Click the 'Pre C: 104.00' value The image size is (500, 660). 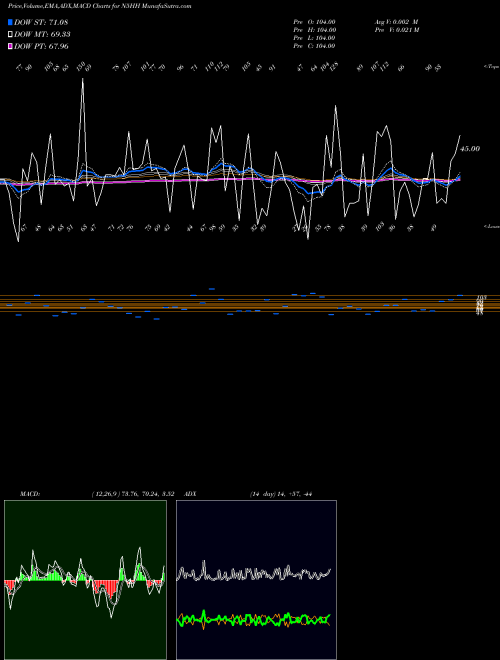314,45
